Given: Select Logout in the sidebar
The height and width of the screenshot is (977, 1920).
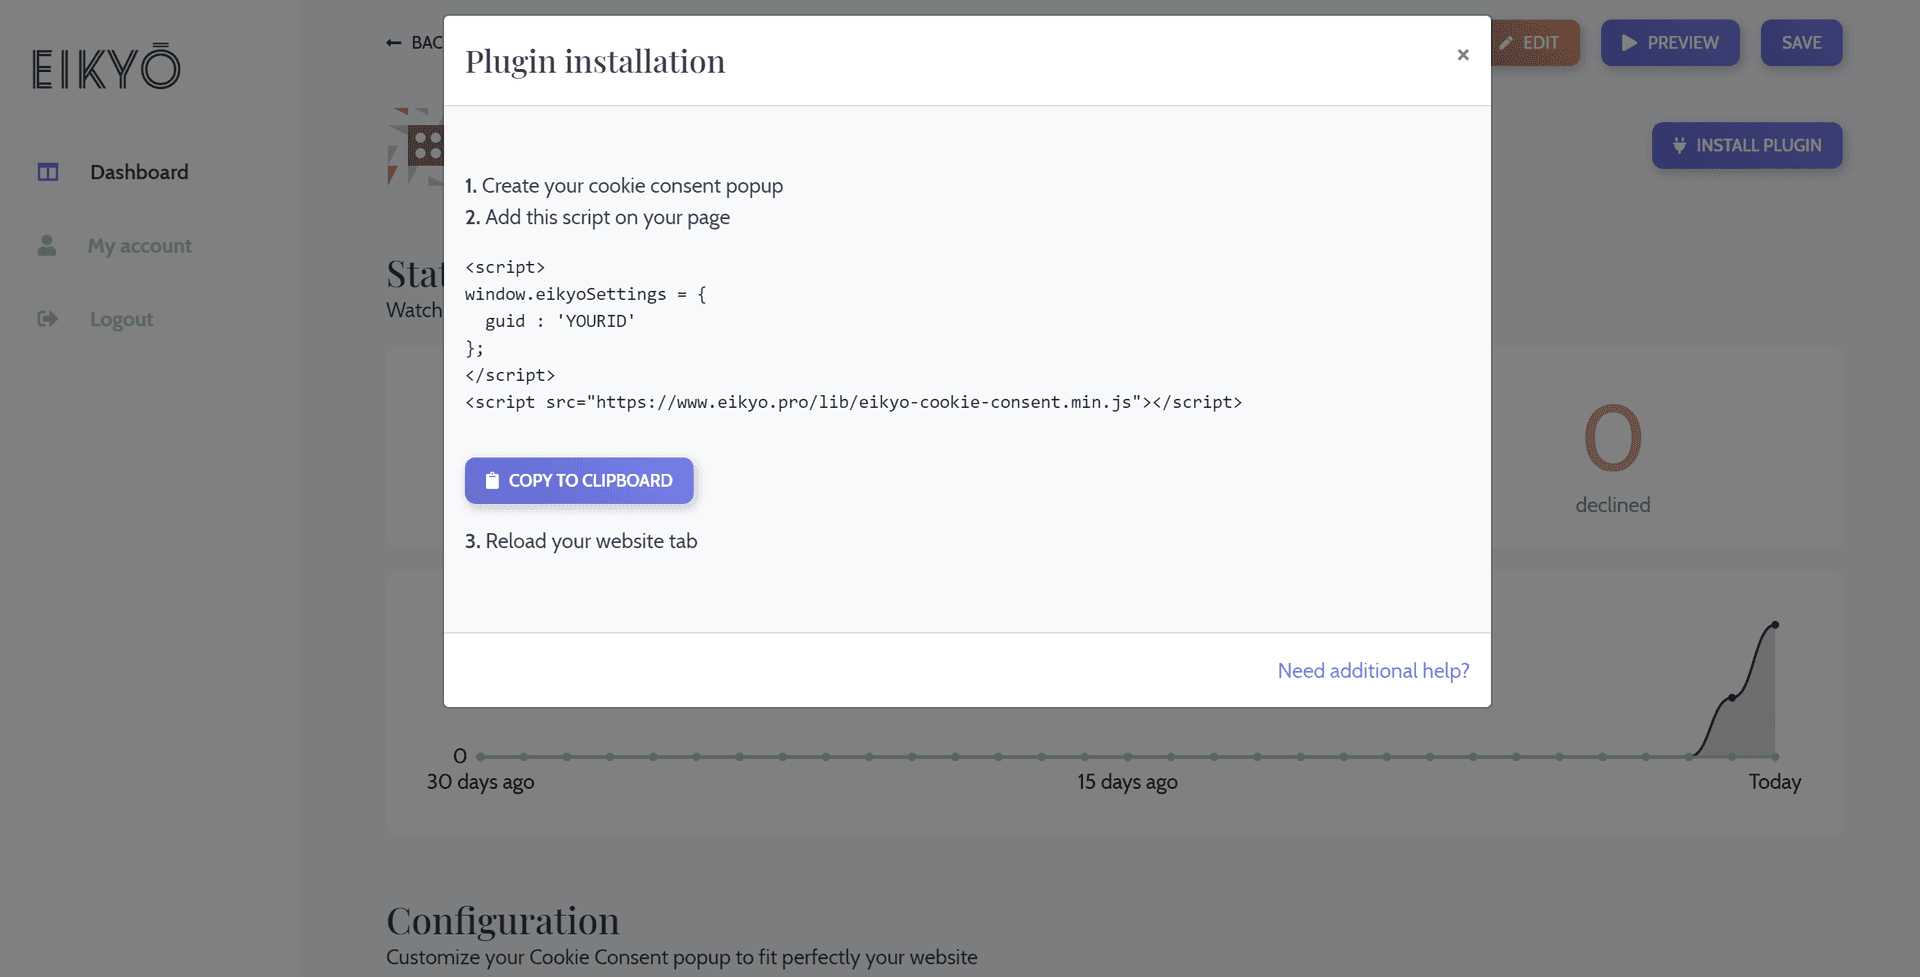Looking at the screenshot, I should coord(121,320).
